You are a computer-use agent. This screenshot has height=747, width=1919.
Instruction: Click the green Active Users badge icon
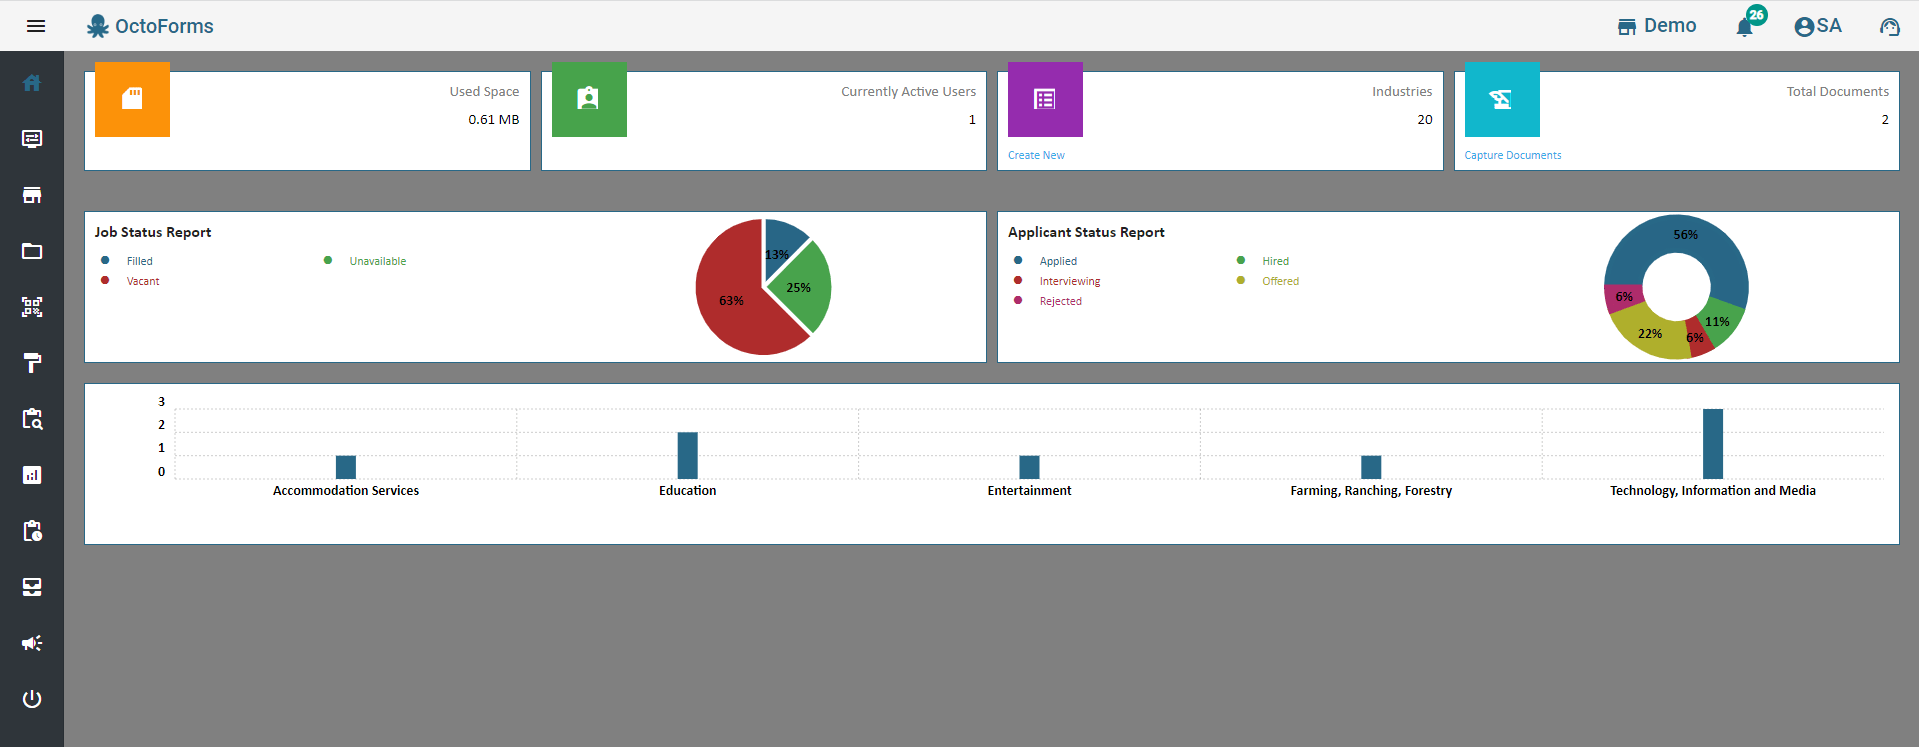tap(589, 99)
